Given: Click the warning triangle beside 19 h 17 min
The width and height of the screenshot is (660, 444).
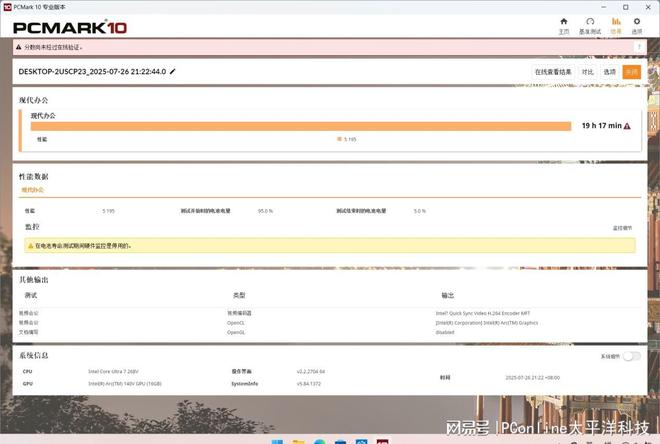Looking at the screenshot, I should pos(627,126).
